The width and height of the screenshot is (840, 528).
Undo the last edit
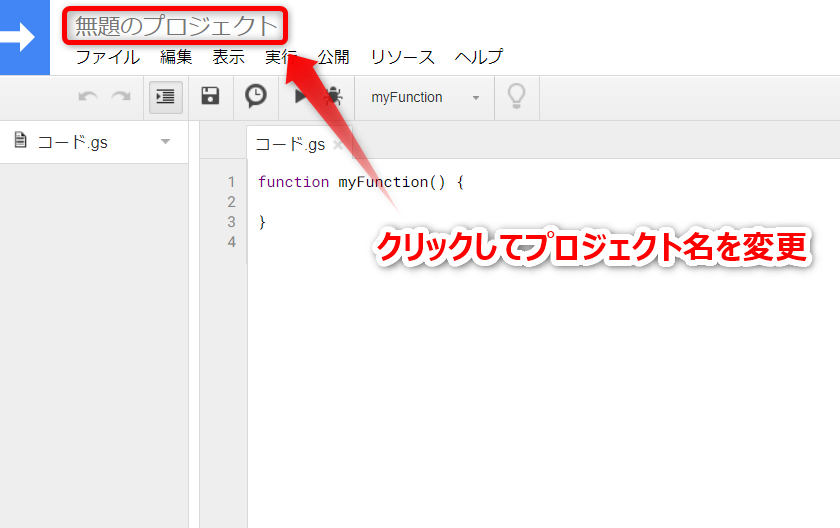click(x=88, y=97)
